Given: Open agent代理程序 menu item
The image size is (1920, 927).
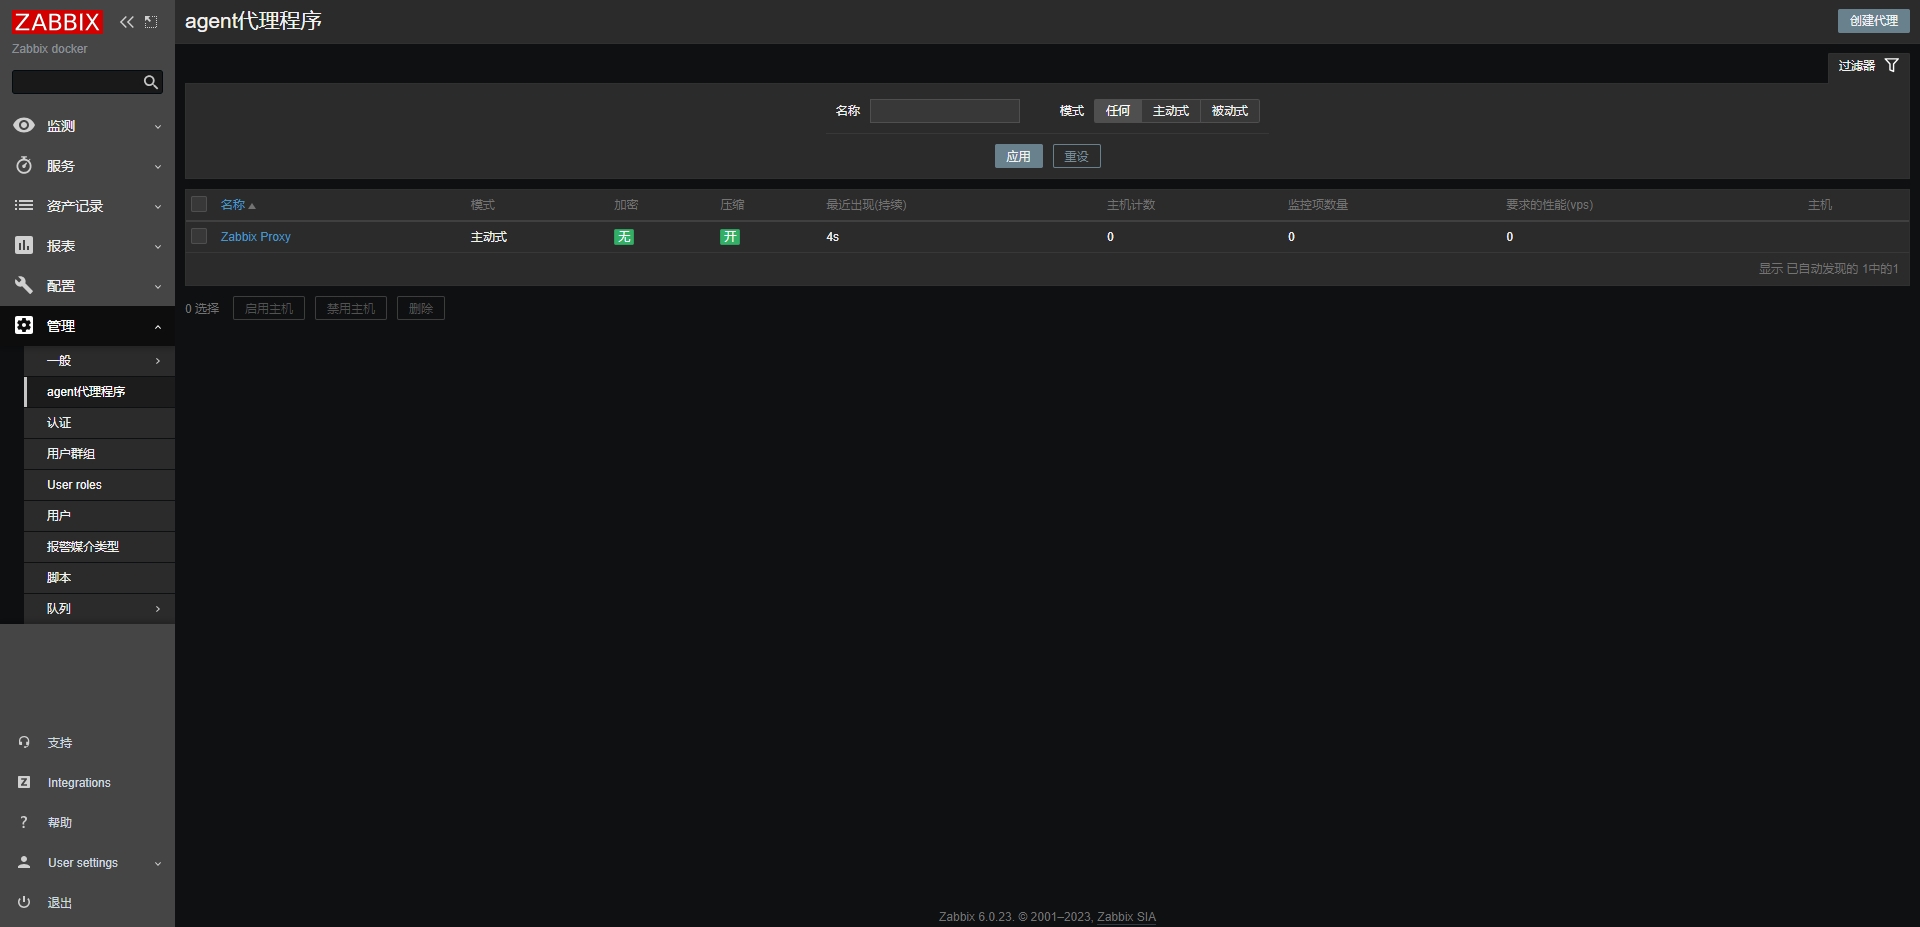Looking at the screenshot, I should (100, 392).
